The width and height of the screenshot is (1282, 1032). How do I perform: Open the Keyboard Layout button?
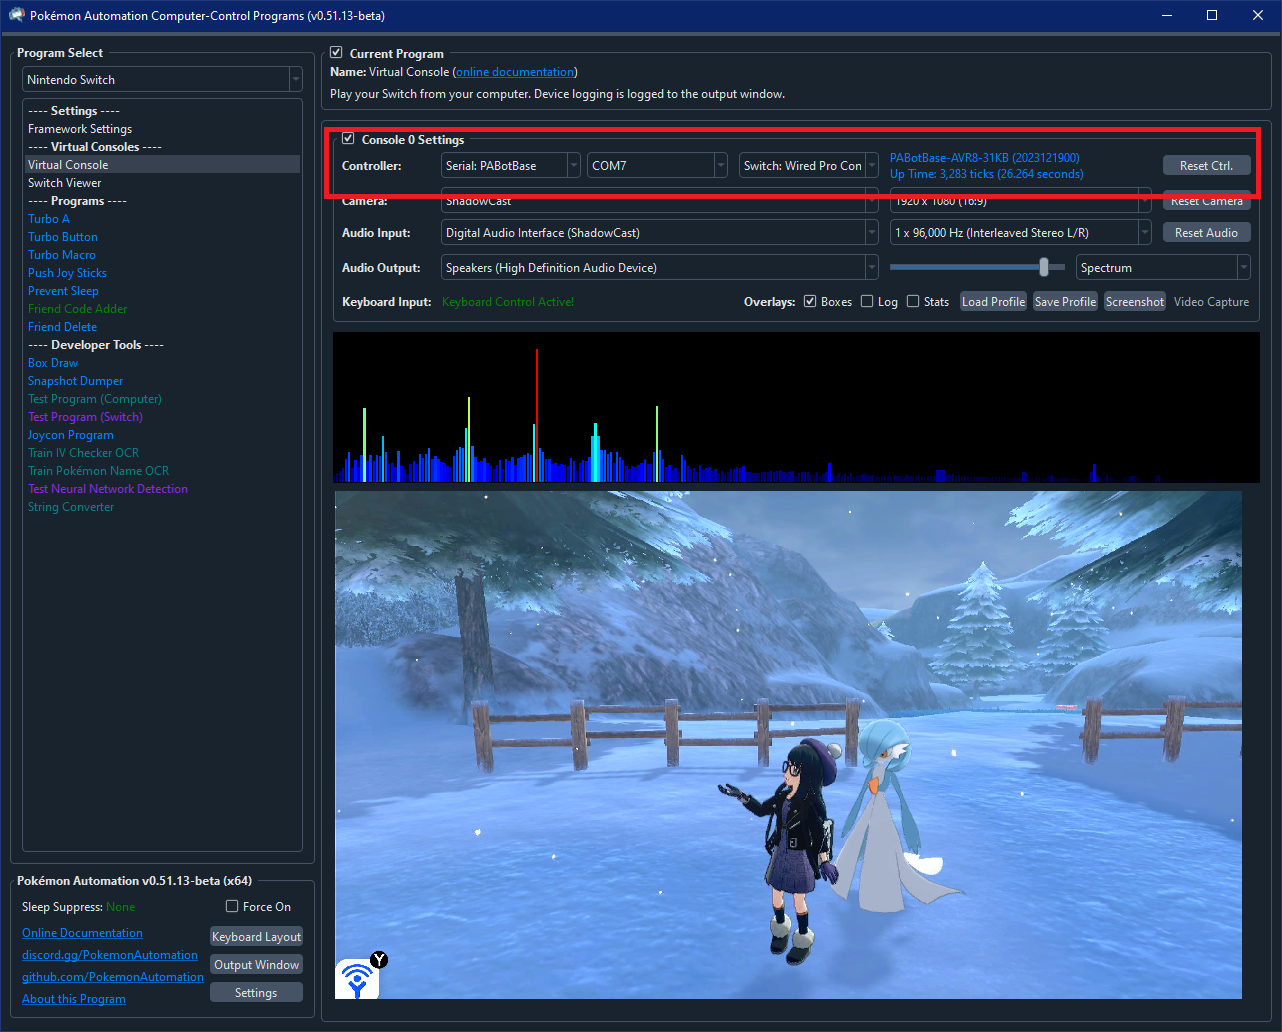[x=256, y=937]
